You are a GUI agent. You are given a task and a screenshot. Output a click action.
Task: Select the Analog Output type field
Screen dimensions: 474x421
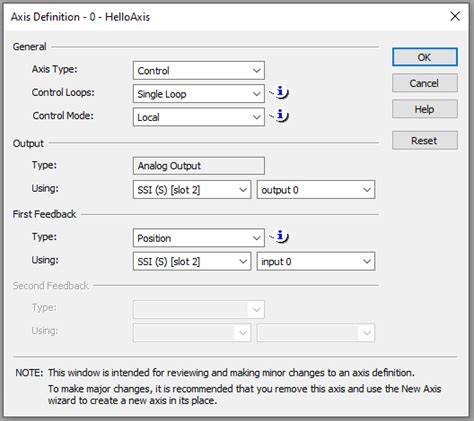(x=199, y=166)
